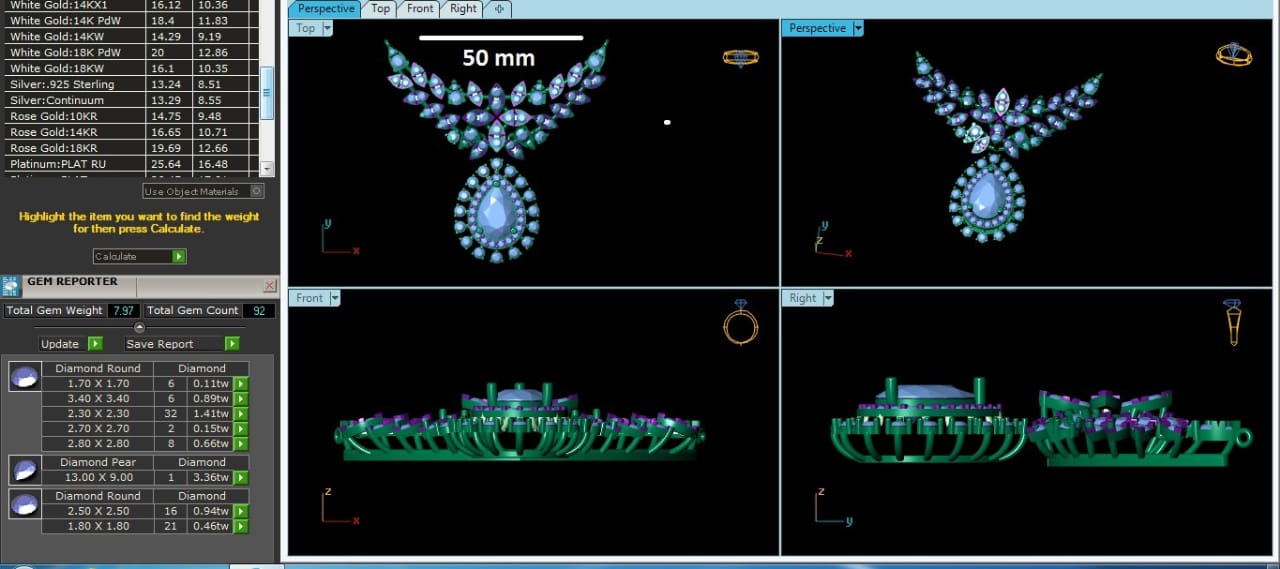Open the Right viewport name dropdown

828,298
